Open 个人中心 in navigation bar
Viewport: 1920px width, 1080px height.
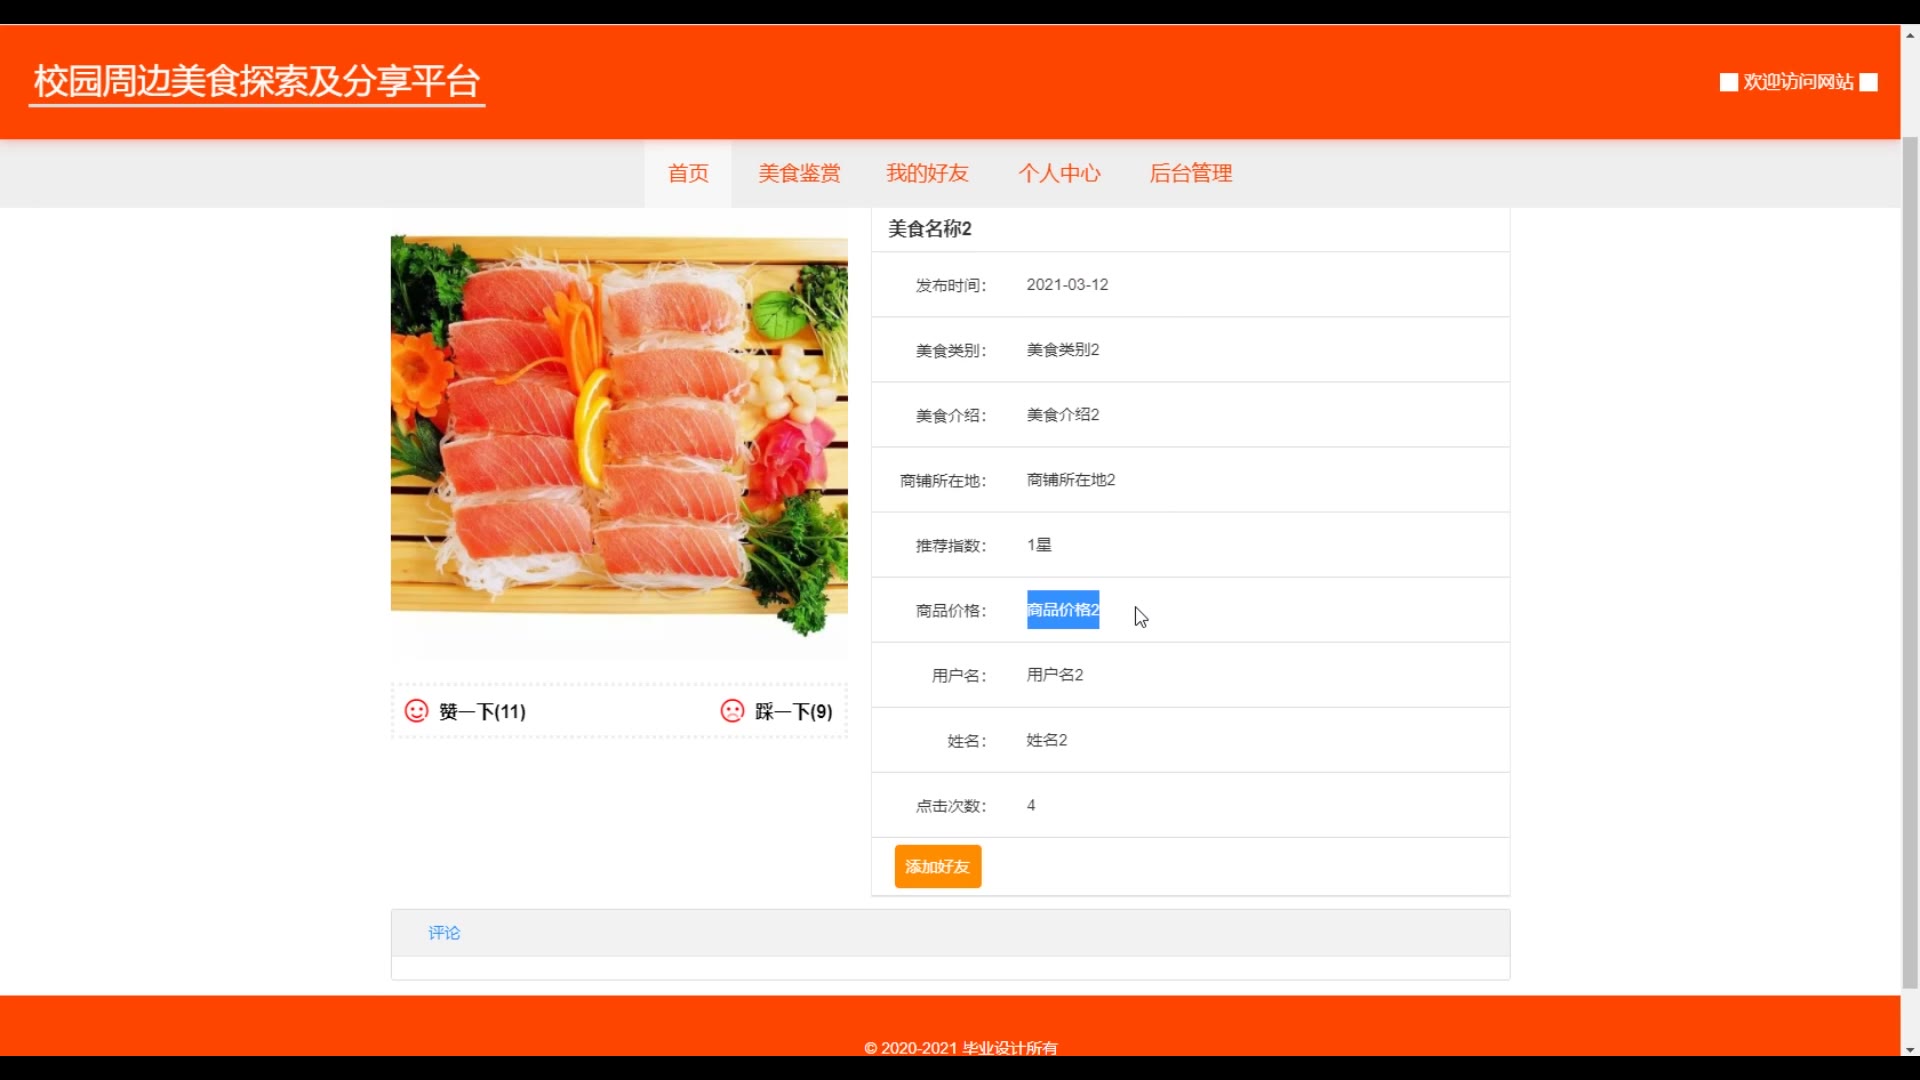pos(1059,174)
